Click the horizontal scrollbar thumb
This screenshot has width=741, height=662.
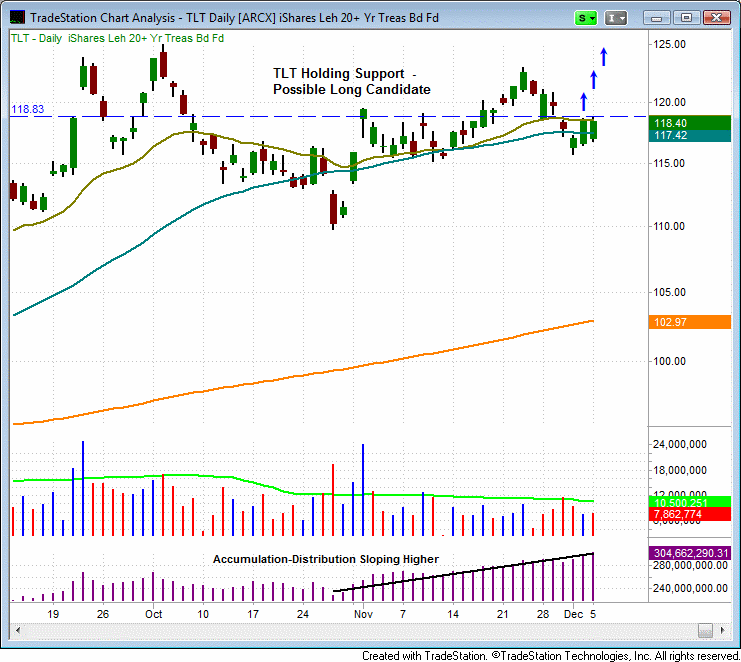pos(705,630)
